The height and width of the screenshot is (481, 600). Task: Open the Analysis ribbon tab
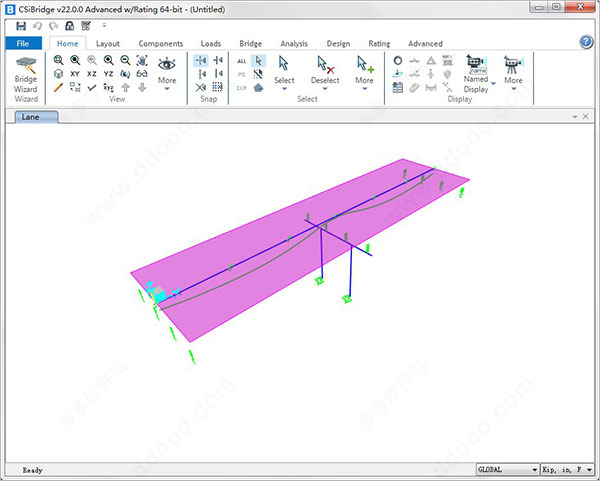tap(294, 44)
